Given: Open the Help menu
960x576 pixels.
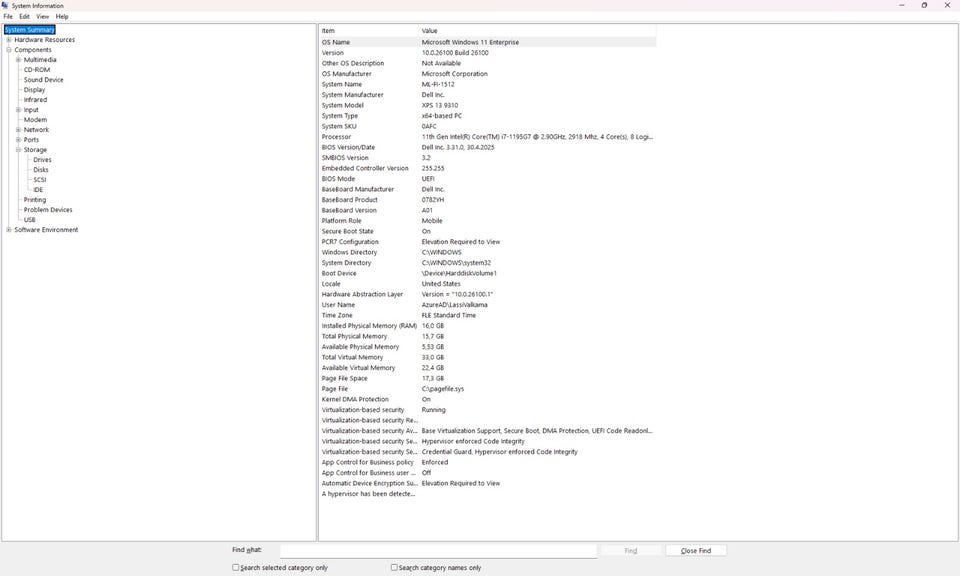Looking at the screenshot, I should coord(62,17).
